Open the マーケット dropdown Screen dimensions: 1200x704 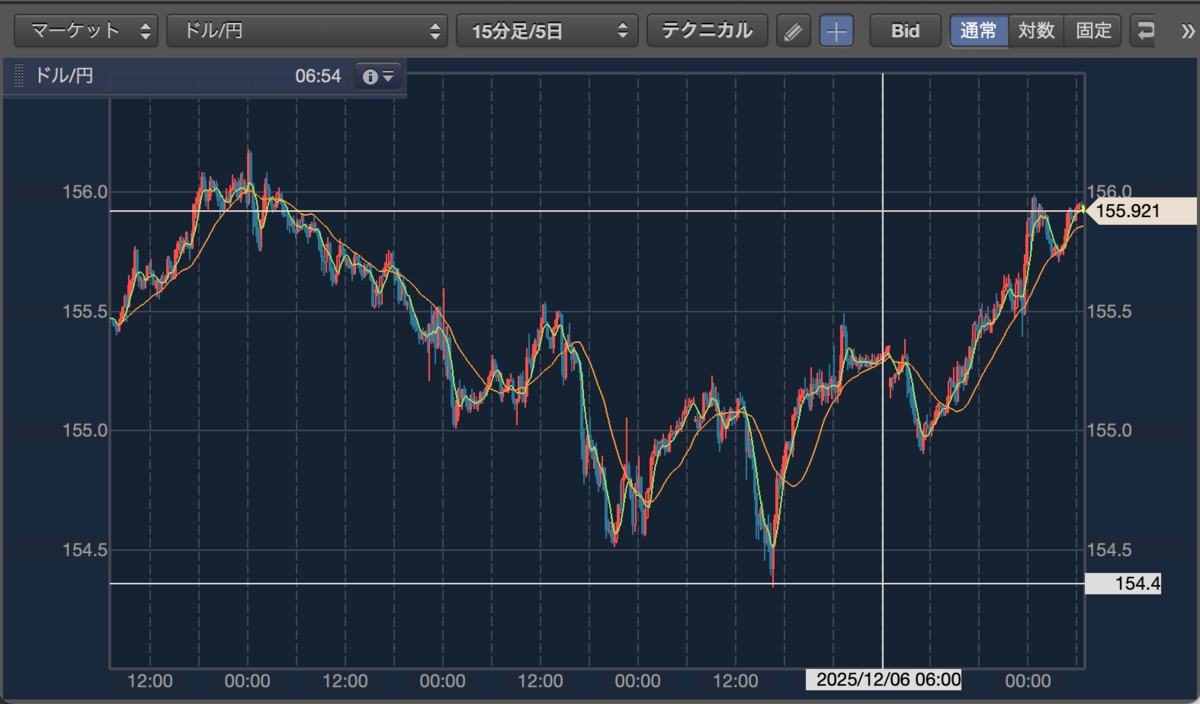coord(86,31)
